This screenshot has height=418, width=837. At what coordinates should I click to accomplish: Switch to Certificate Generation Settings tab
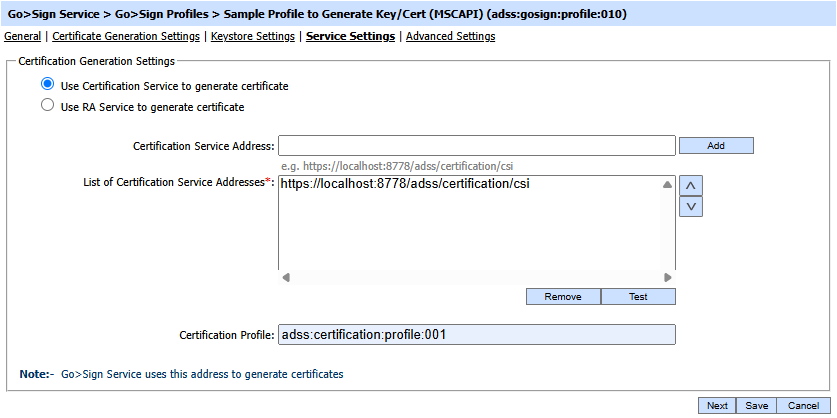point(125,37)
